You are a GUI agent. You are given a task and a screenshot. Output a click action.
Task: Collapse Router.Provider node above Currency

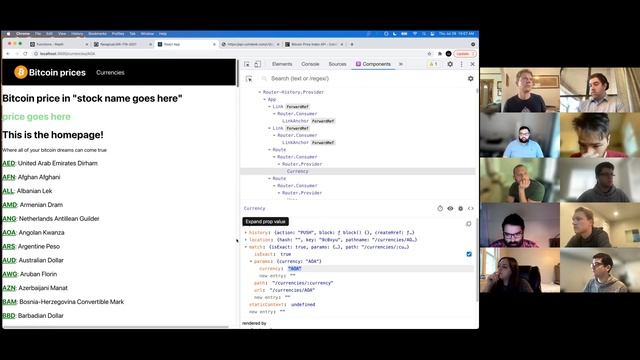[x=279, y=164]
